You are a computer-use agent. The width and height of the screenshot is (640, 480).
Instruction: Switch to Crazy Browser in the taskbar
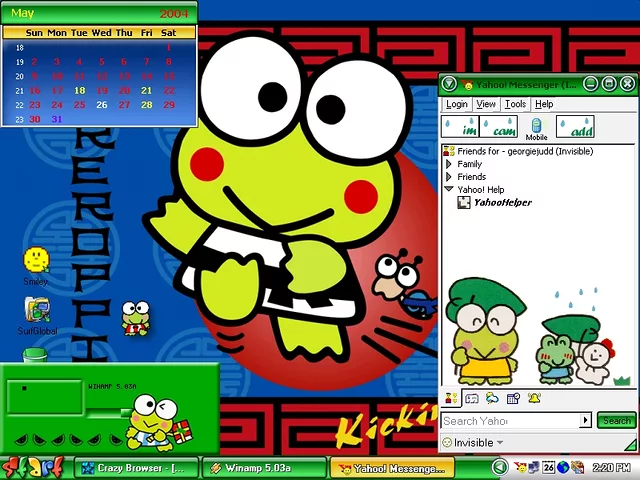[x=136, y=468]
